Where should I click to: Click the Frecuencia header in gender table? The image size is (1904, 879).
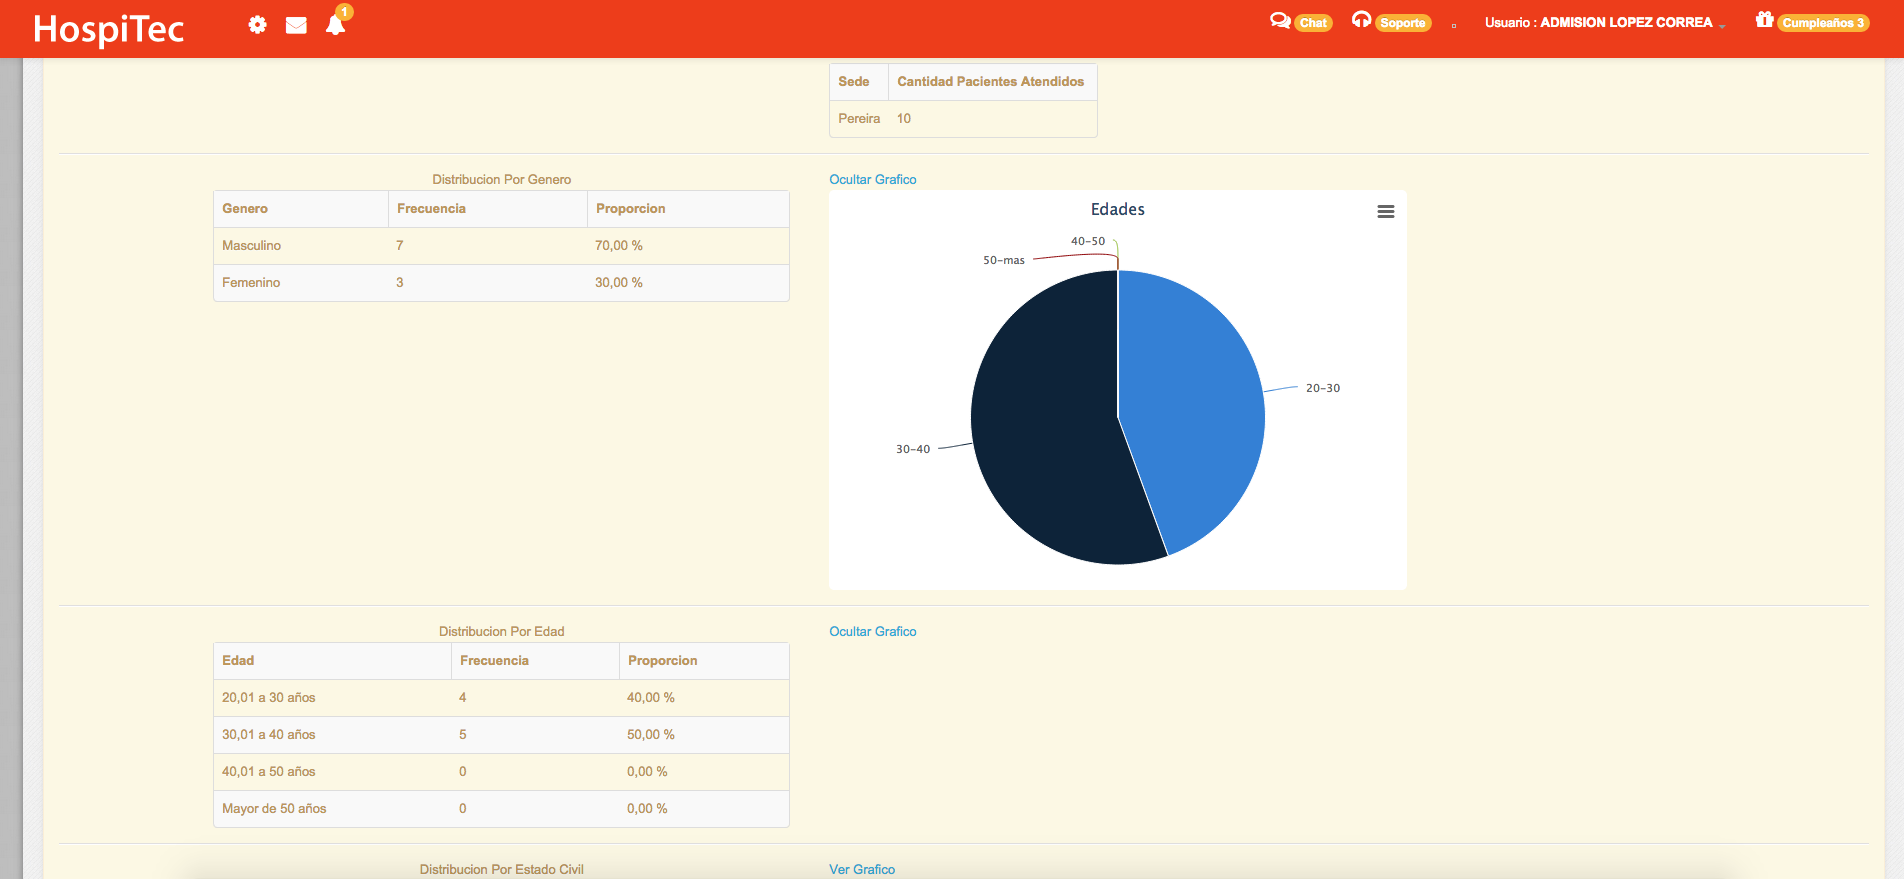(x=431, y=209)
